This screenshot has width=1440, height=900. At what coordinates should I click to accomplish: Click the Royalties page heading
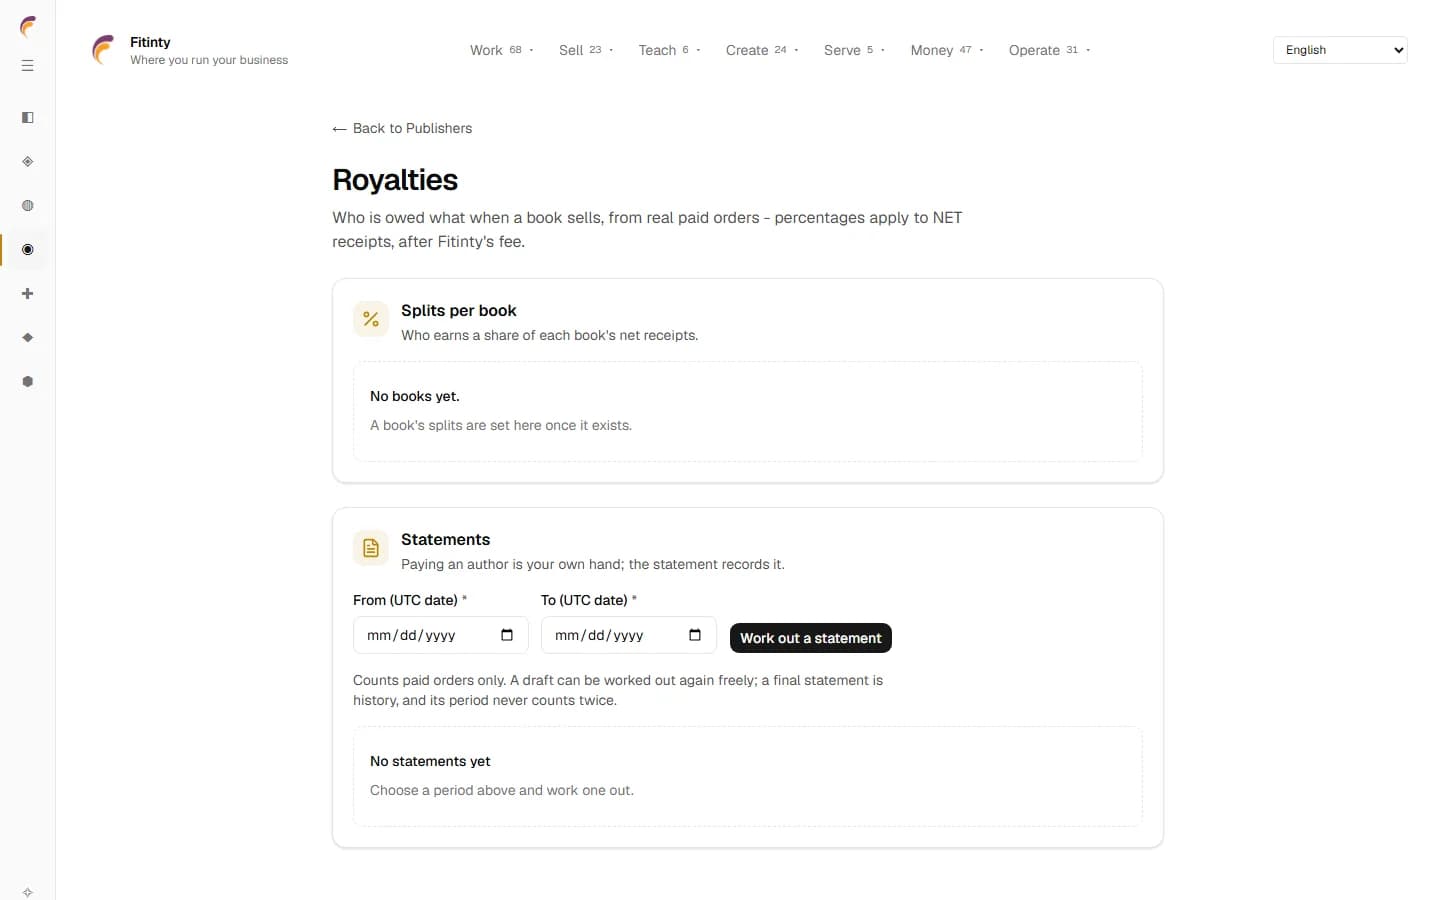[395, 180]
